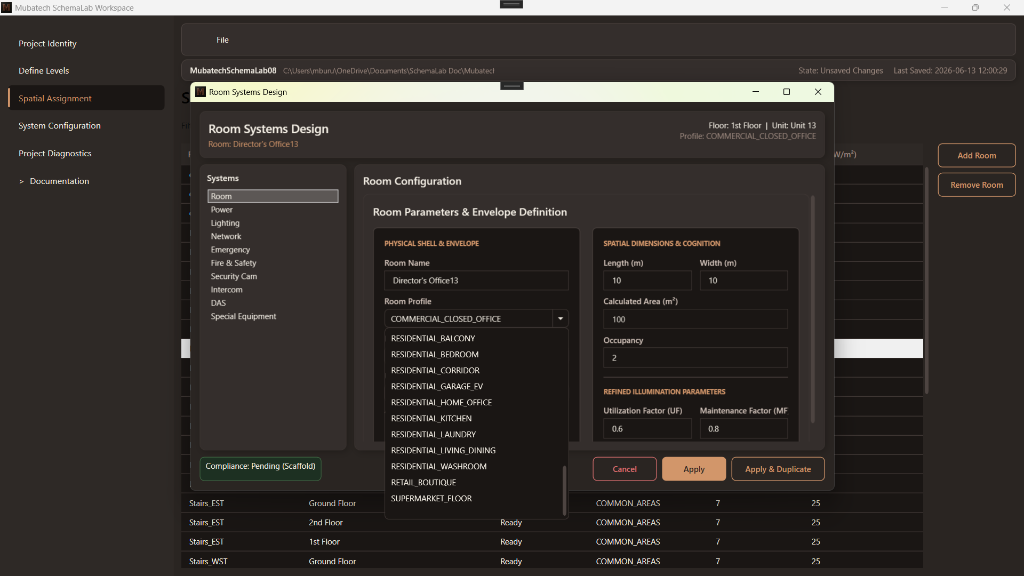Image resolution: width=1024 pixels, height=576 pixels.
Task: Choose RESIDENTIAL_HOME_OFFICE profile option
Action: point(474,402)
